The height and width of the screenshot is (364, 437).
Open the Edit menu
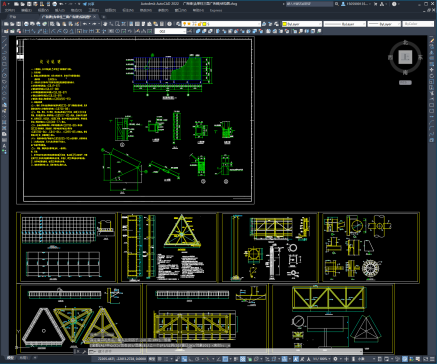click(26, 10)
